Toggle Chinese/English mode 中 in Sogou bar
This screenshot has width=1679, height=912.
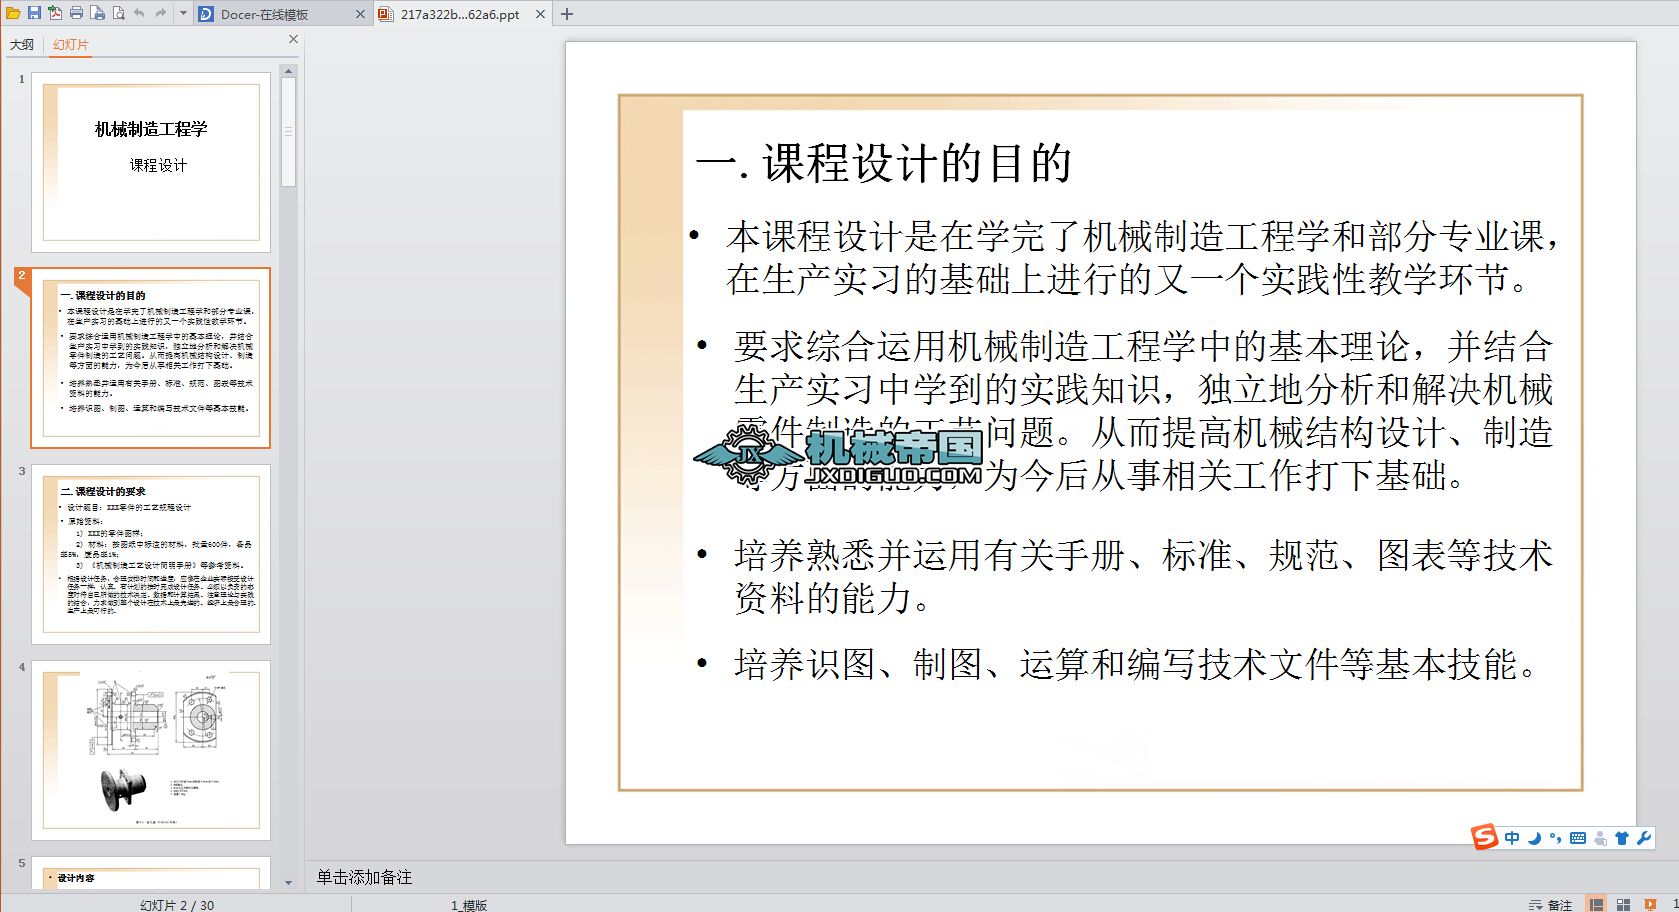tap(1512, 838)
